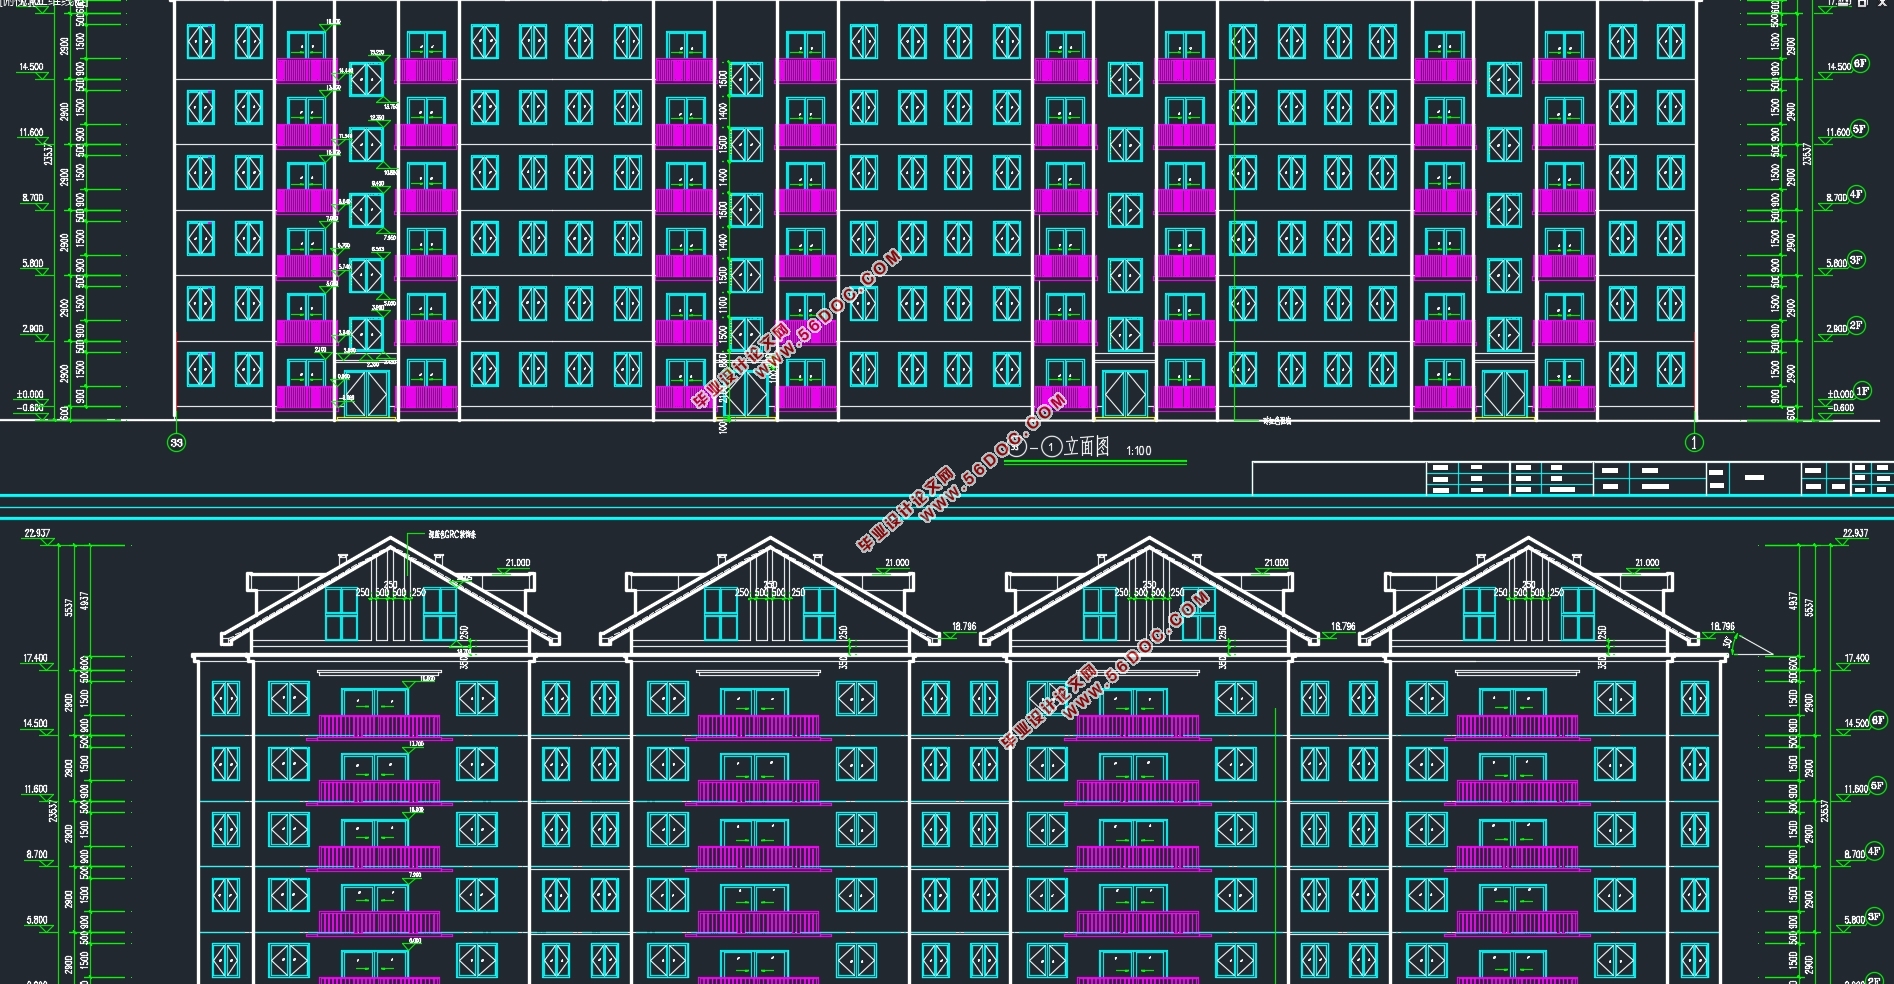Click 11.600 level mark left of upper elevation
The width and height of the screenshot is (1894, 984).
pyautogui.click(x=31, y=132)
